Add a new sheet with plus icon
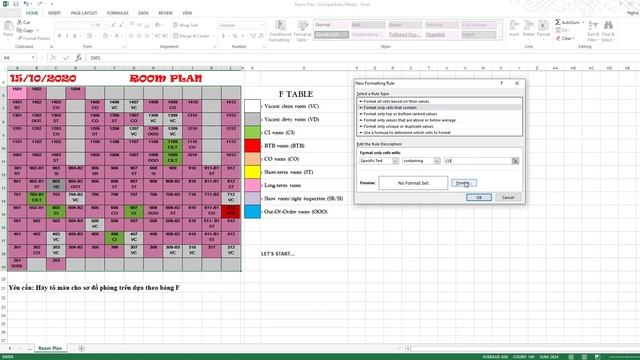Screen dimensions: 640x360 (81, 348)
